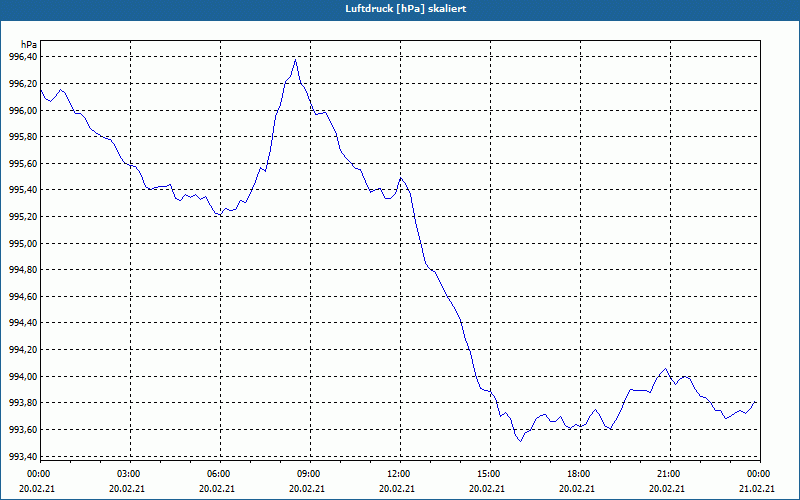The image size is (800, 500).
Task: Click the 06:00 time label
Action: click(x=218, y=474)
